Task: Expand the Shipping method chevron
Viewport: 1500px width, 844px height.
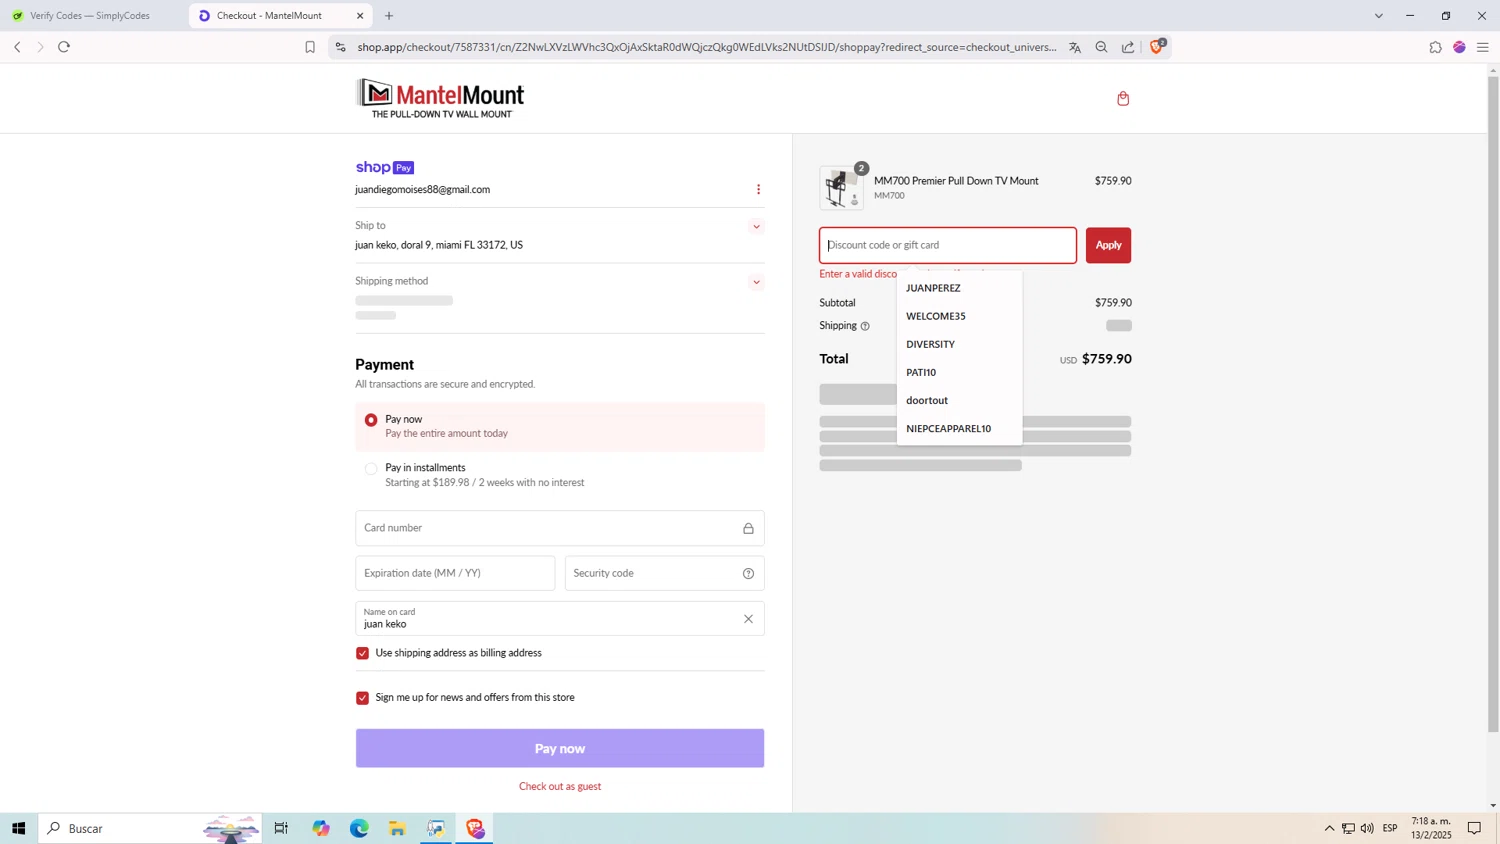Action: point(756,283)
